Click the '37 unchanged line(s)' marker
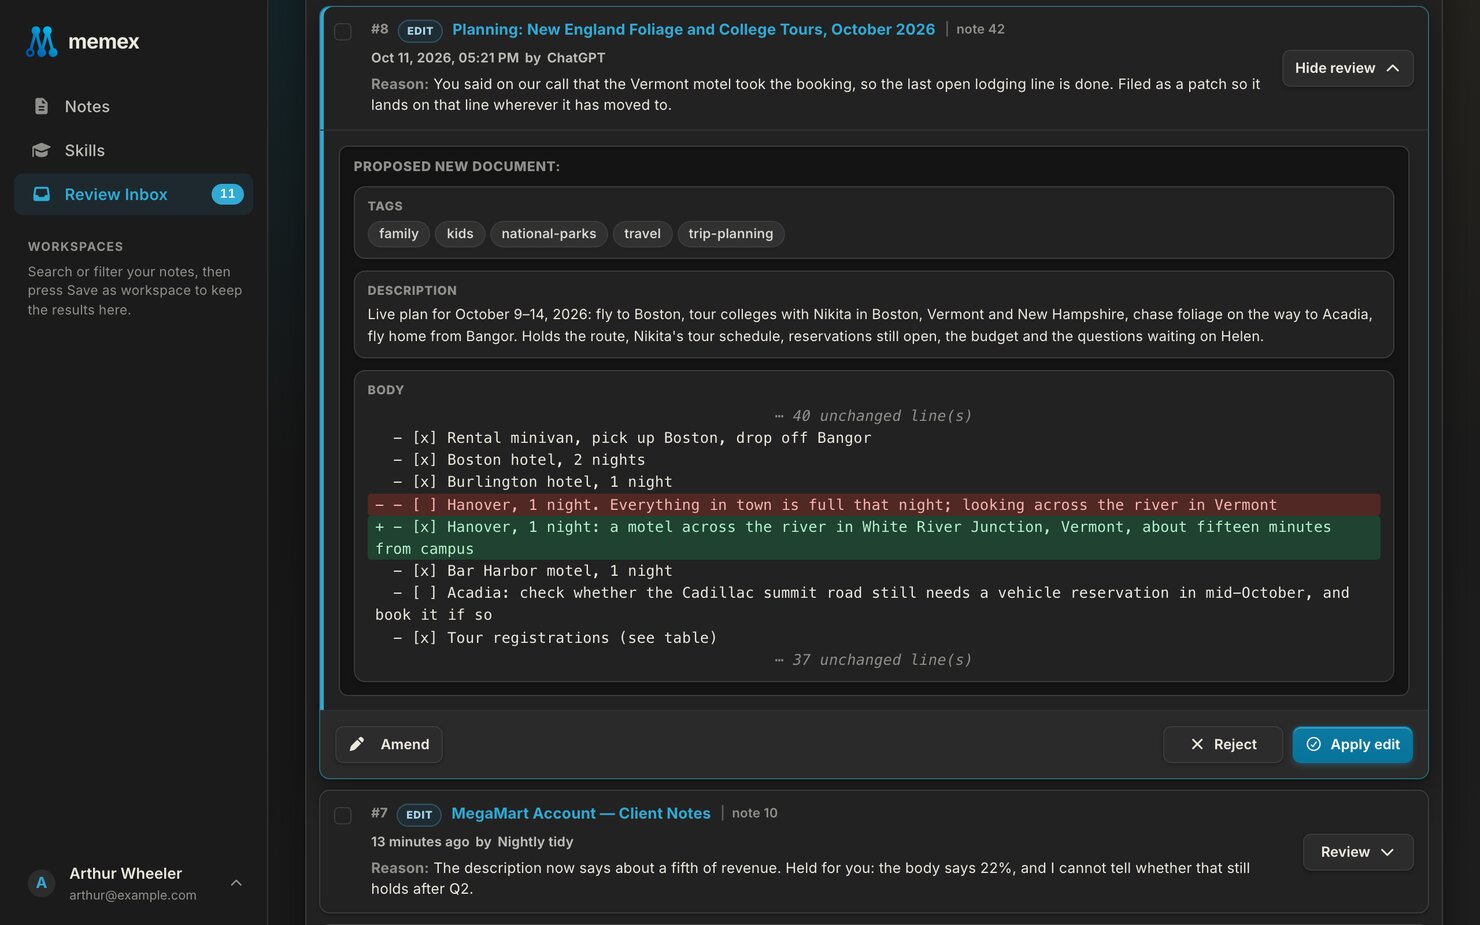The image size is (1480, 925). pyautogui.click(x=873, y=660)
